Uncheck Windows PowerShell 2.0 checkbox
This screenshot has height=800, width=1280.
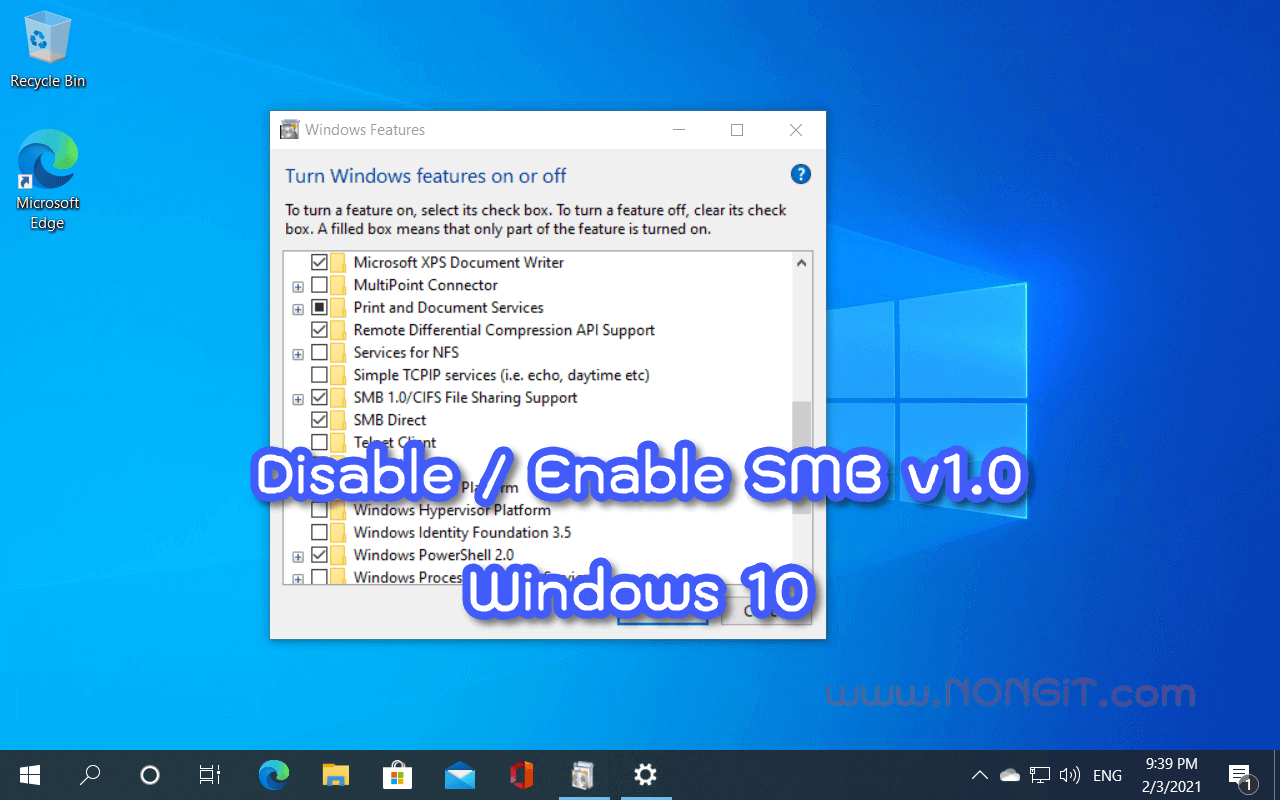tap(319, 555)
